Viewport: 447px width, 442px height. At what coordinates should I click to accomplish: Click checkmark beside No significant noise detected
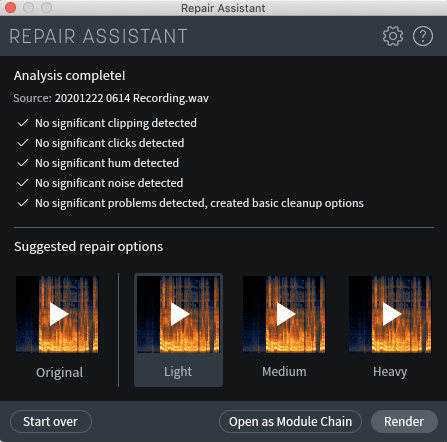click(x=23, y=183)
